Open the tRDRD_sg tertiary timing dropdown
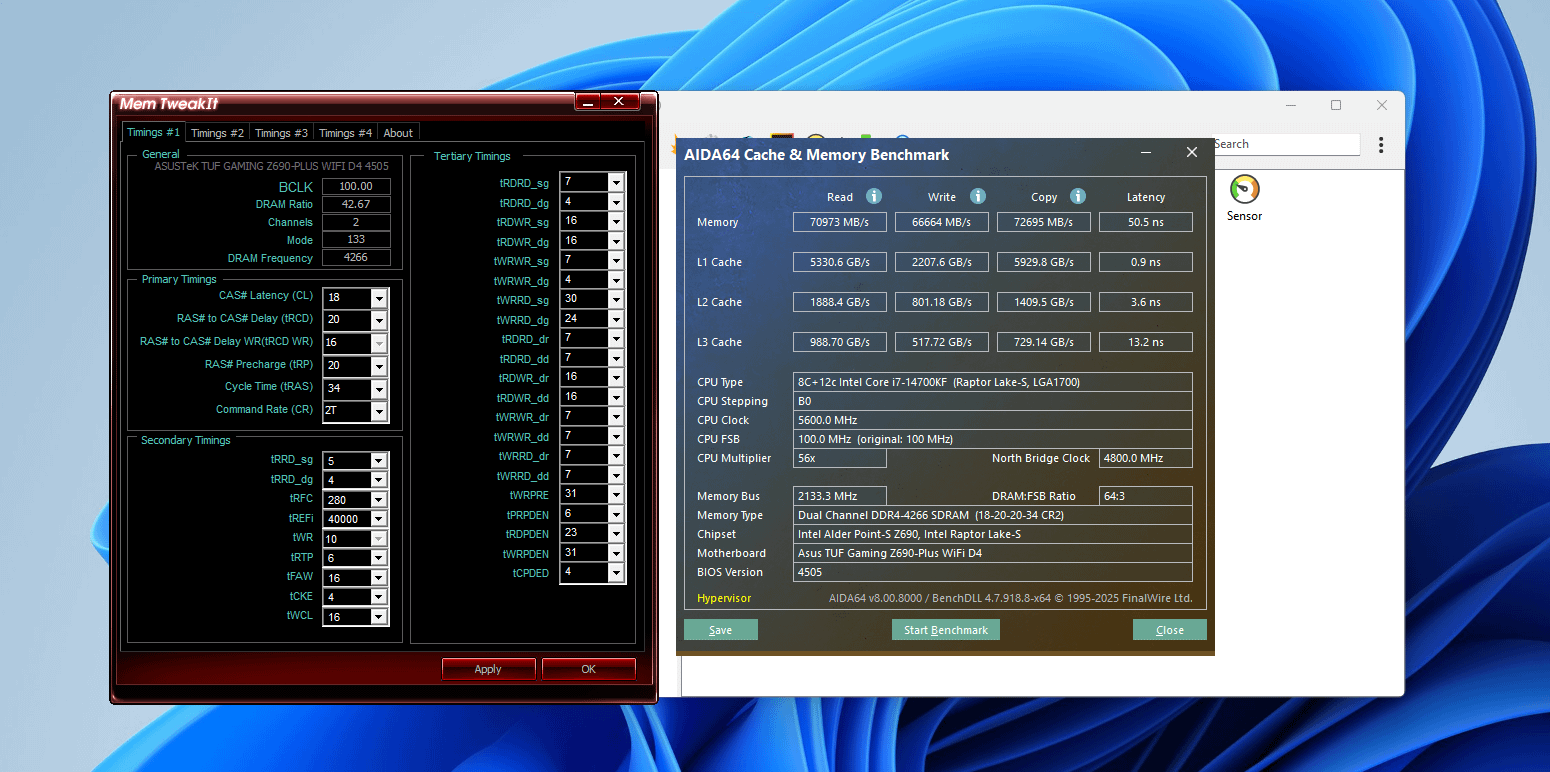The image size is (1550, 772). pos(616,182)
